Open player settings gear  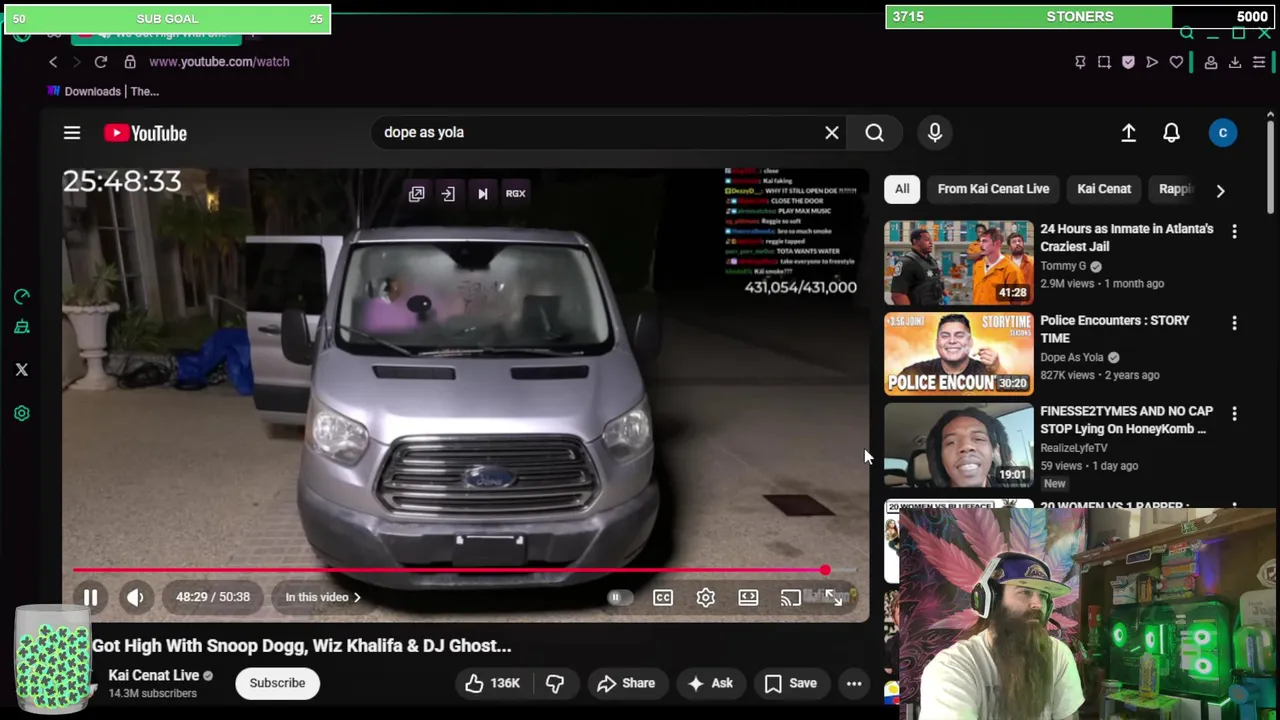(x=706, y=597)
